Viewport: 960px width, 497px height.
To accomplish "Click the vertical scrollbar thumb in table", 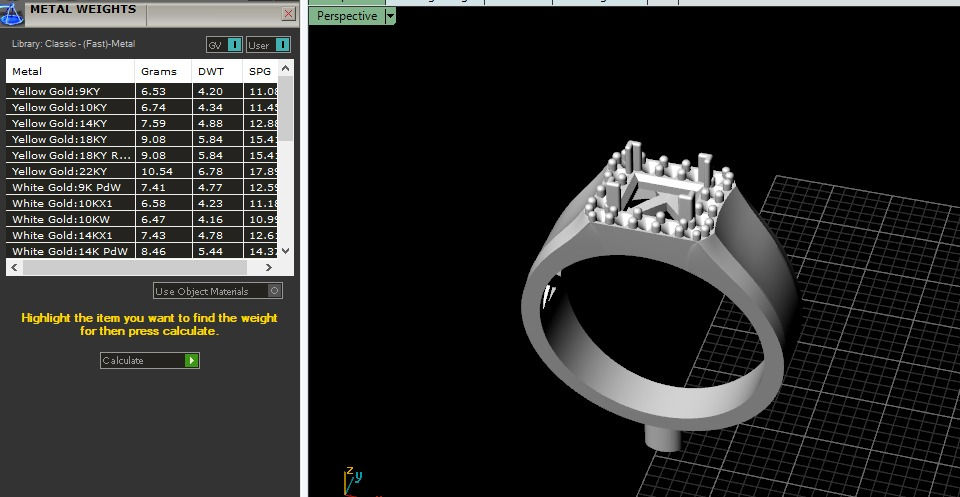I will click(x=285, y=108).
